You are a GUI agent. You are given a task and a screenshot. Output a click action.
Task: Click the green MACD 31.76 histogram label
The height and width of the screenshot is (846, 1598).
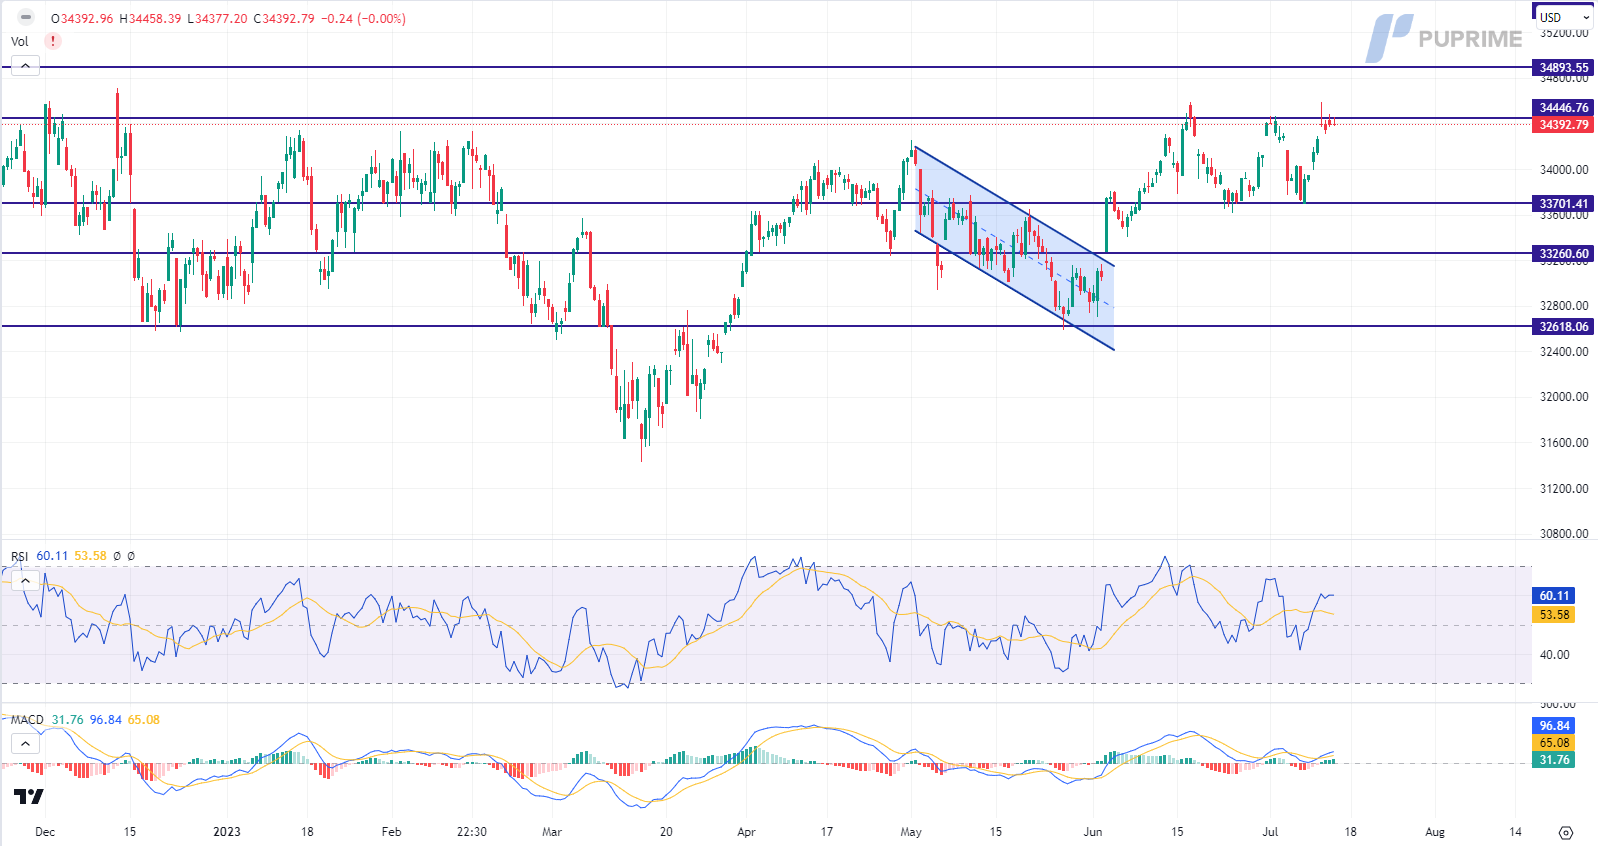click(1554, 760)
